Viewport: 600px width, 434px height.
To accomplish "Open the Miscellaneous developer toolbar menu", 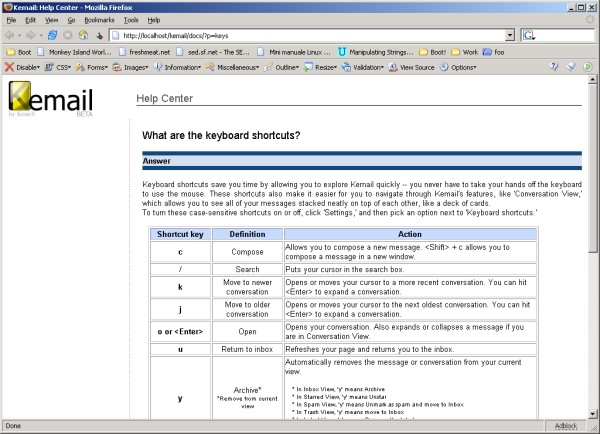I will coord(233,67).
